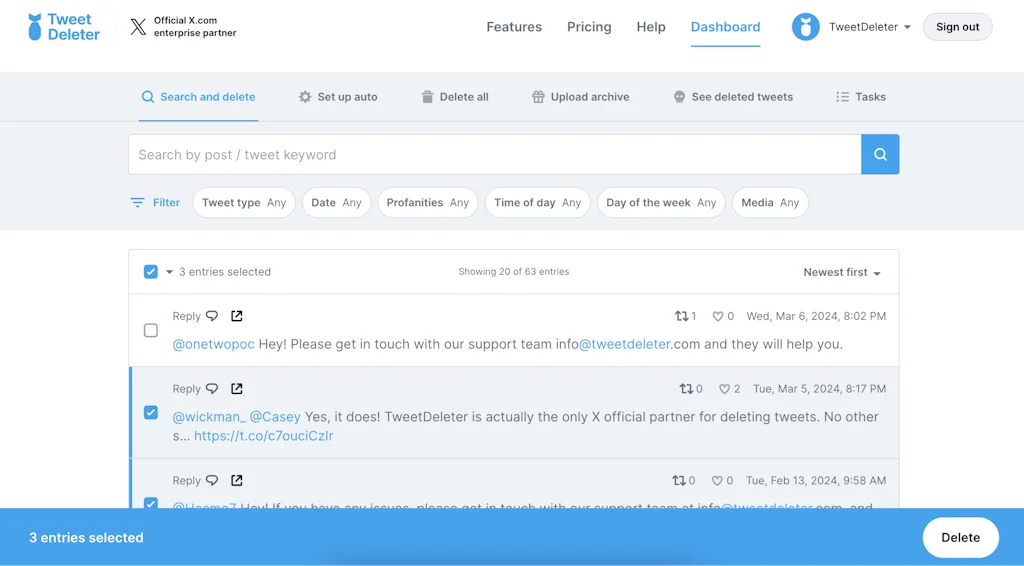Viewport: 1024px width, 566px height.
Task: Click the @Casey mention link
Action: click(275, 417)
